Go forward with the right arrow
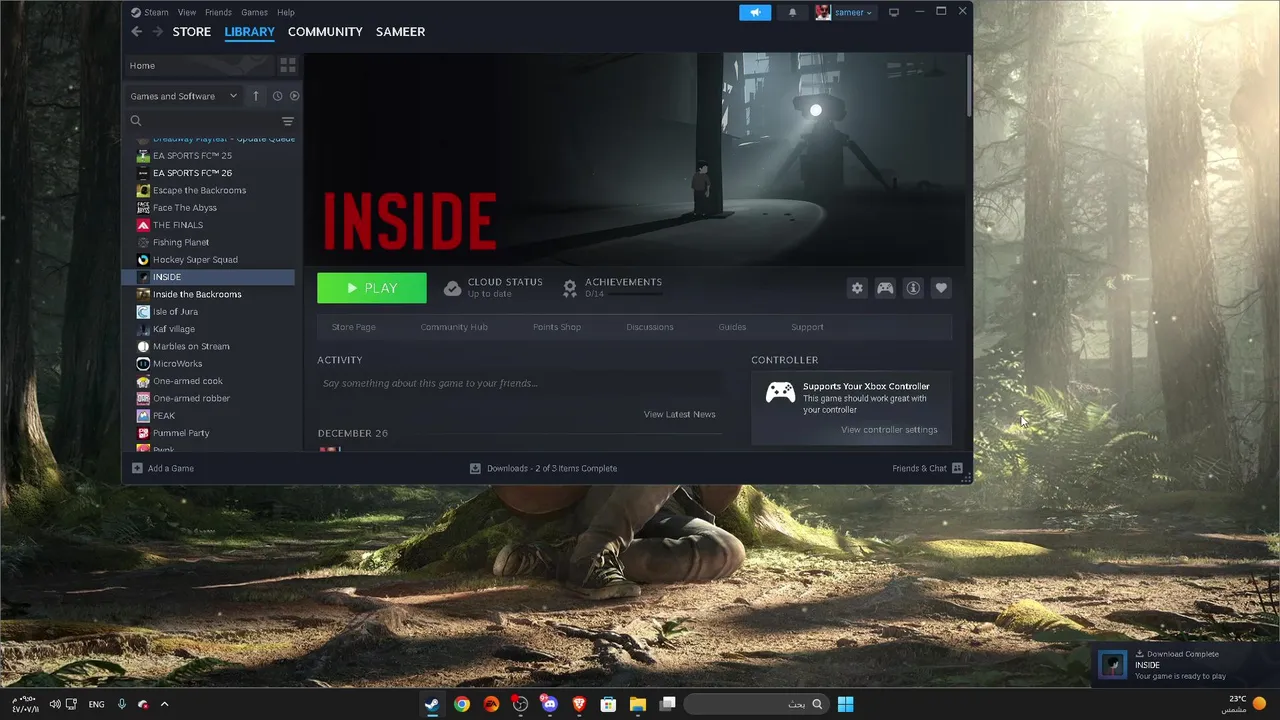Screen dimensions: 1280x720 point(157,32)
